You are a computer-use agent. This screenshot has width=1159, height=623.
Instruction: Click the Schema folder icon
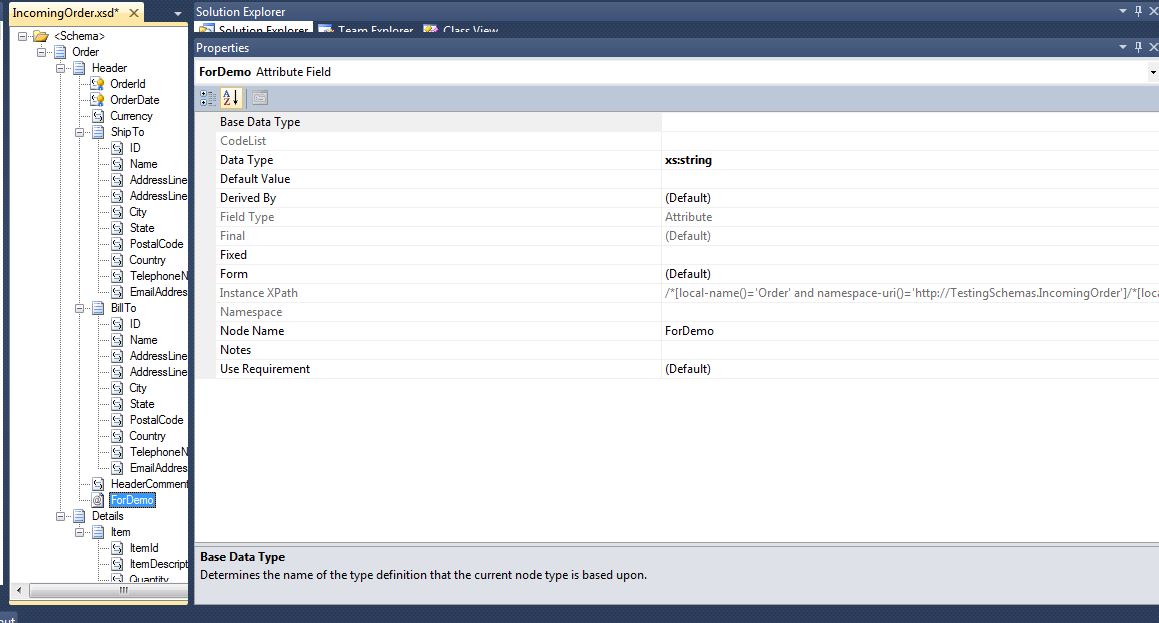41,36
